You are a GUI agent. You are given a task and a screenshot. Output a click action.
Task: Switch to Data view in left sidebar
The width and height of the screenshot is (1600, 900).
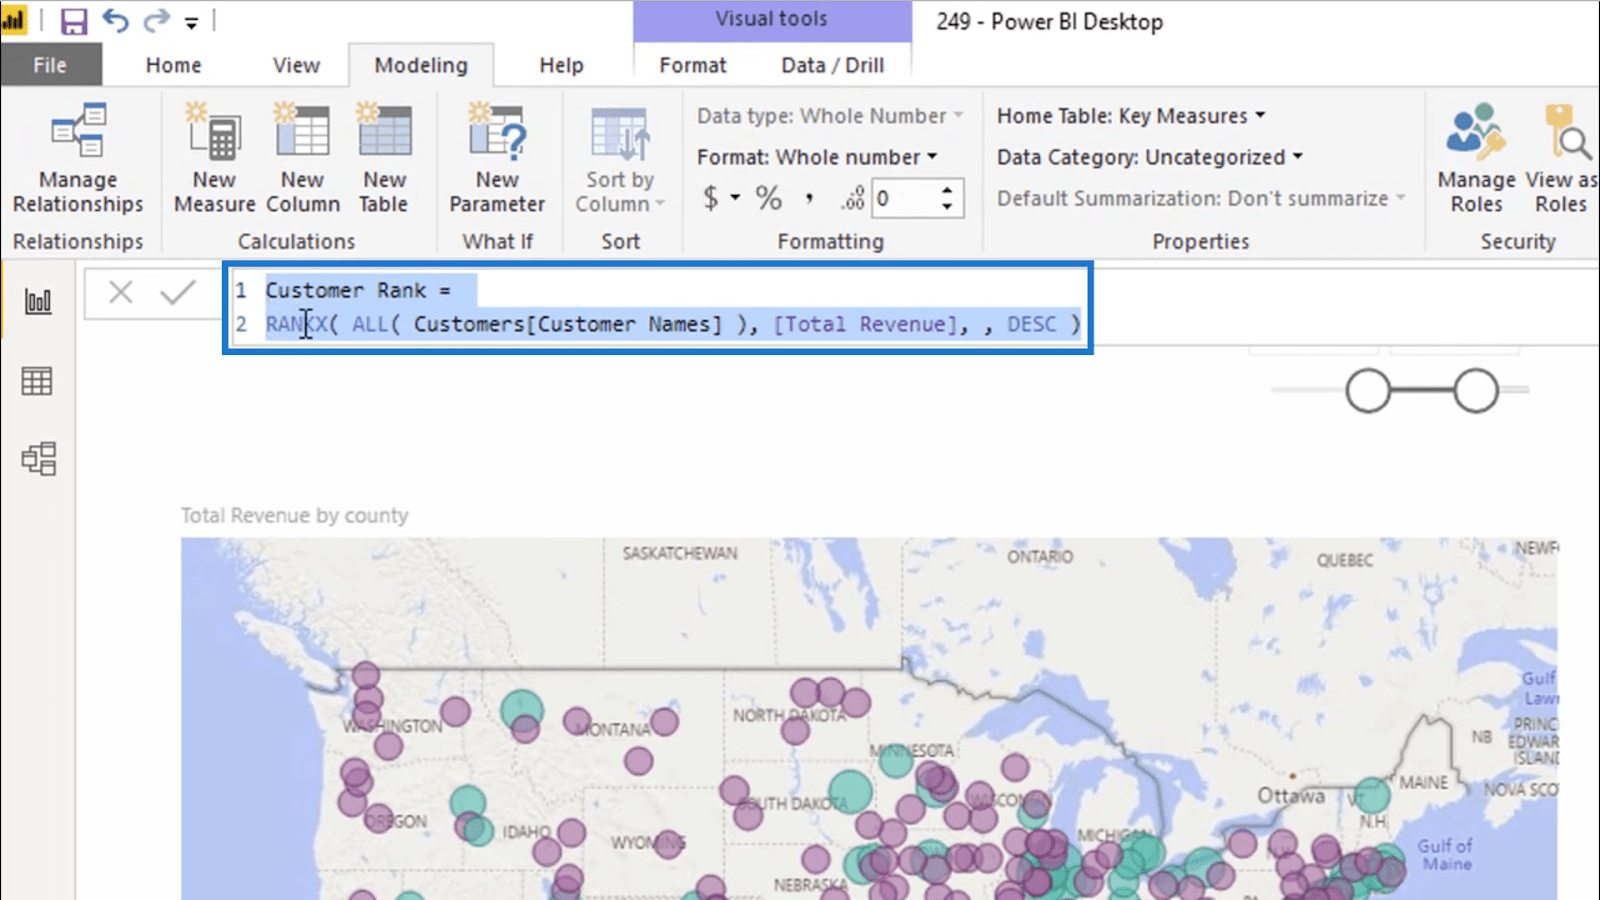click(x=38, y=381)
